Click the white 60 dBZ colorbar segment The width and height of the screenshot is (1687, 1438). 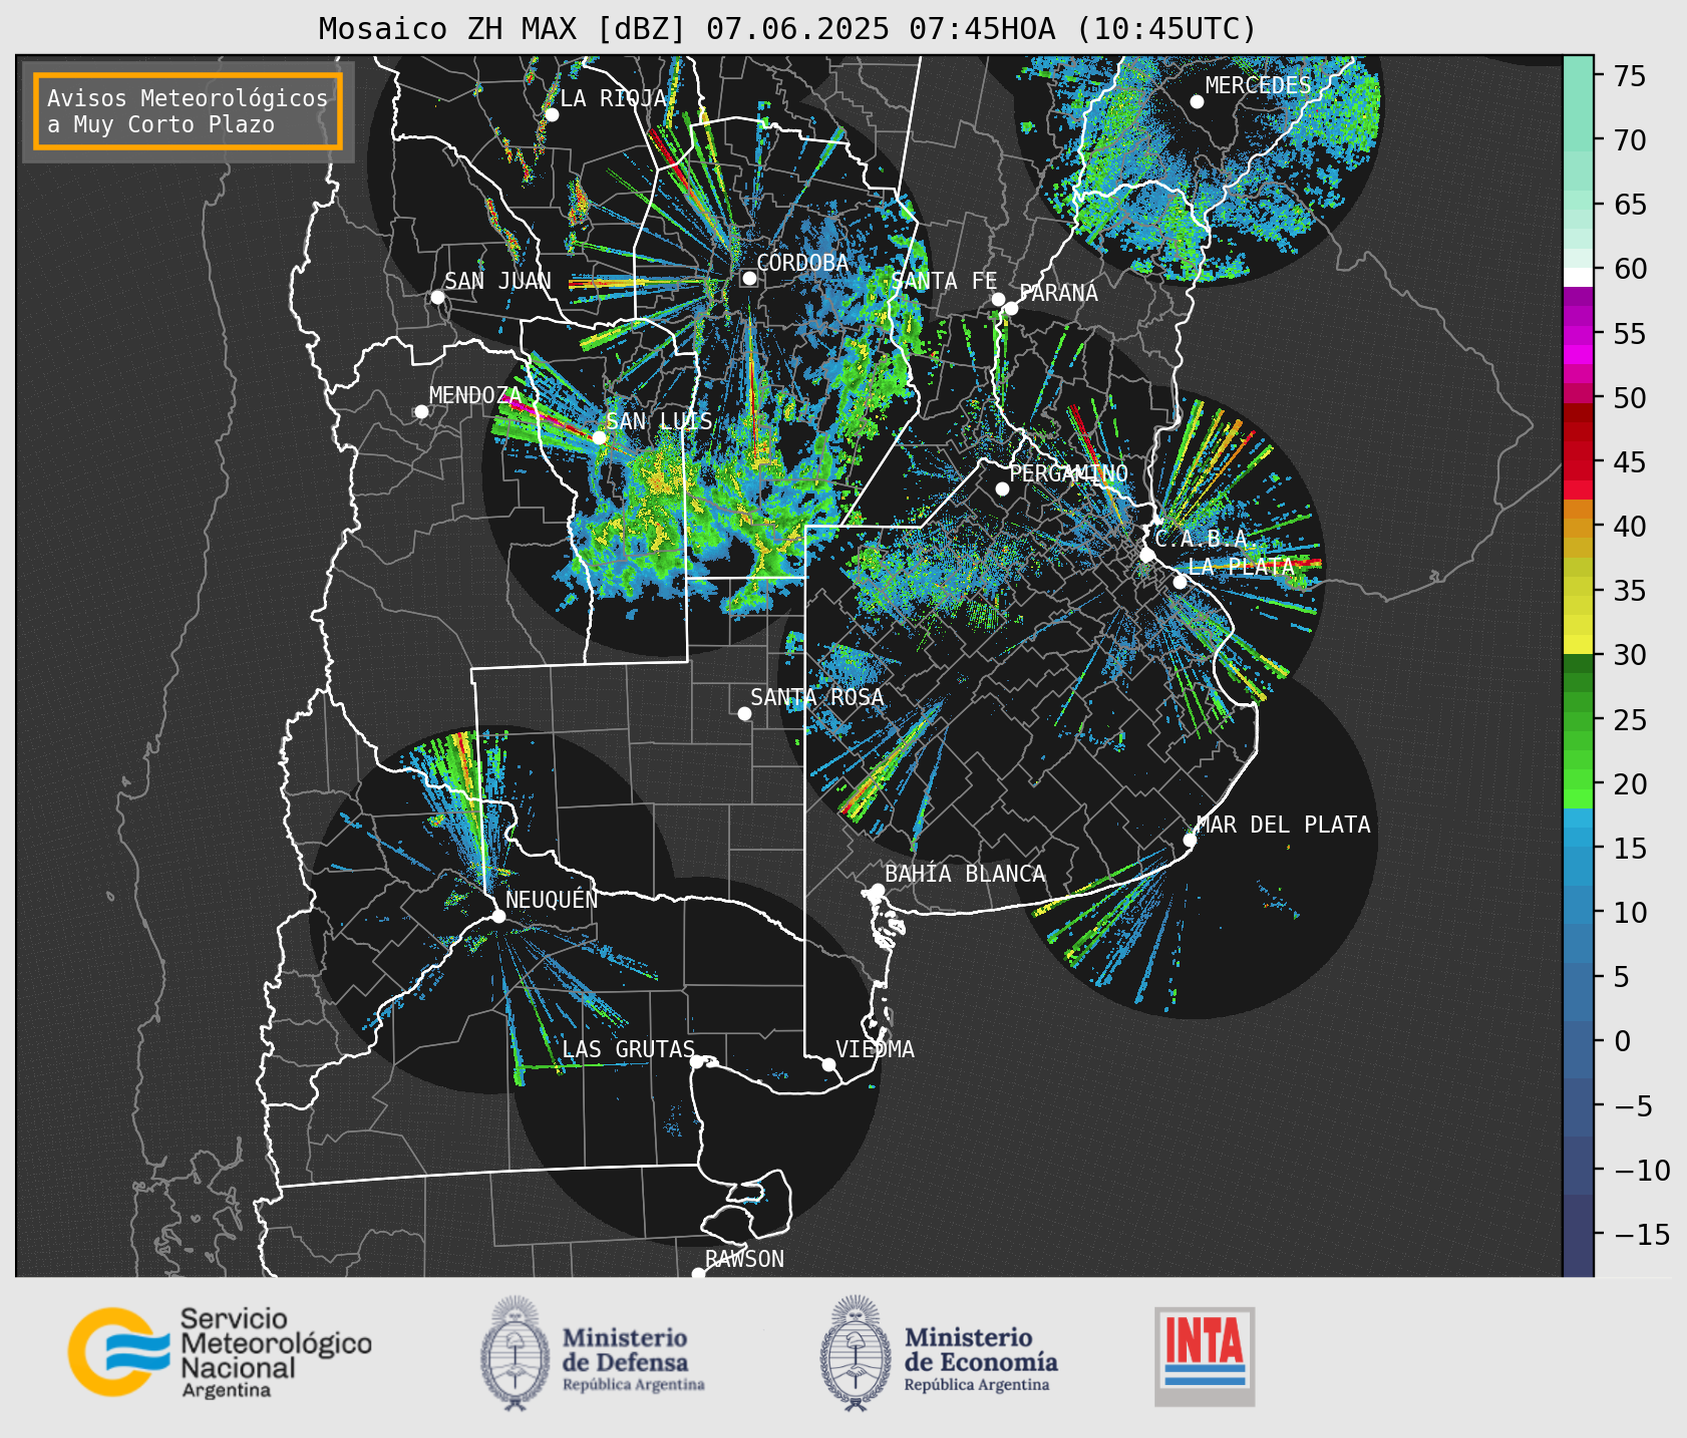pyautogui.click(x=1578, y=277)
